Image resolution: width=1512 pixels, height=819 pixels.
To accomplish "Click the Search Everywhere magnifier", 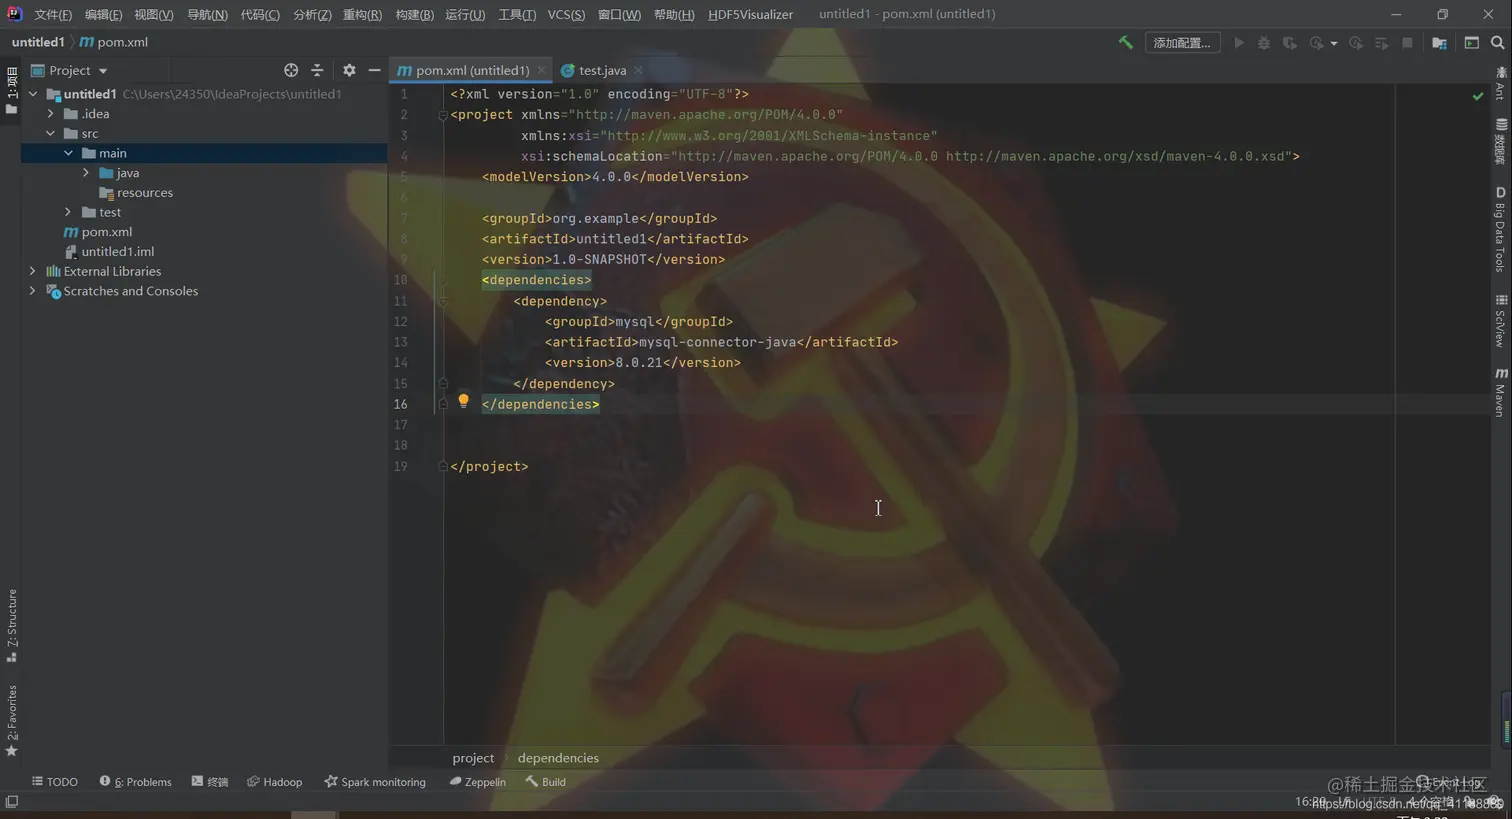I will click(x=1497, y=42).
